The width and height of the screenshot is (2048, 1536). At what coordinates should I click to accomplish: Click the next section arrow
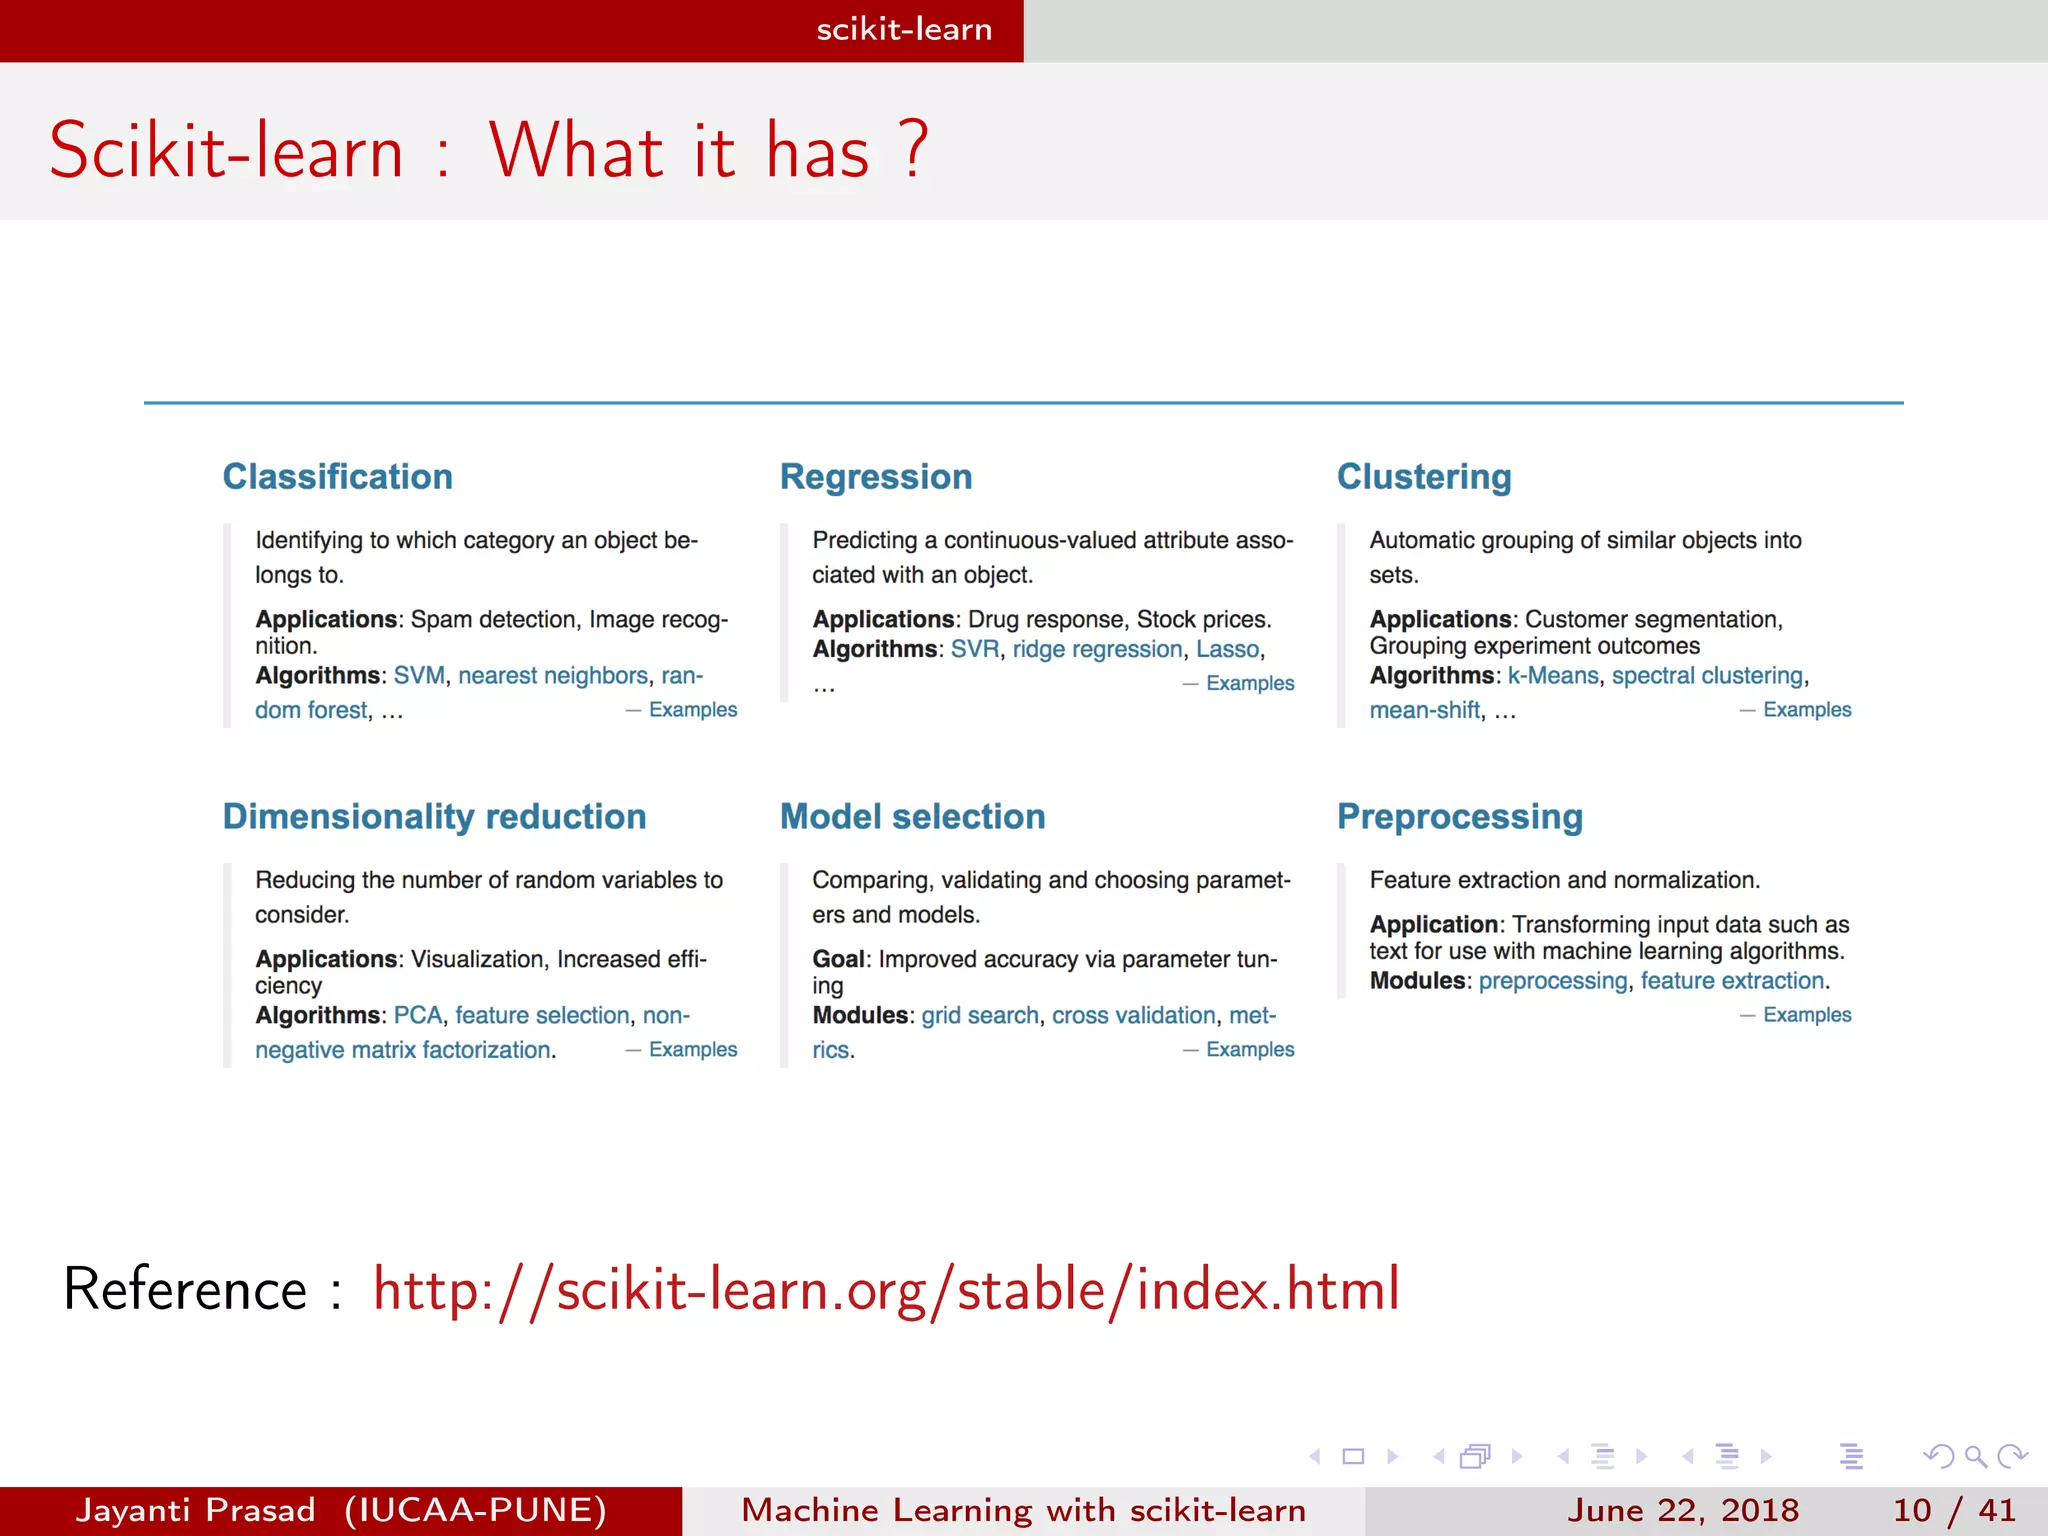click(x=1766, y=1457)
